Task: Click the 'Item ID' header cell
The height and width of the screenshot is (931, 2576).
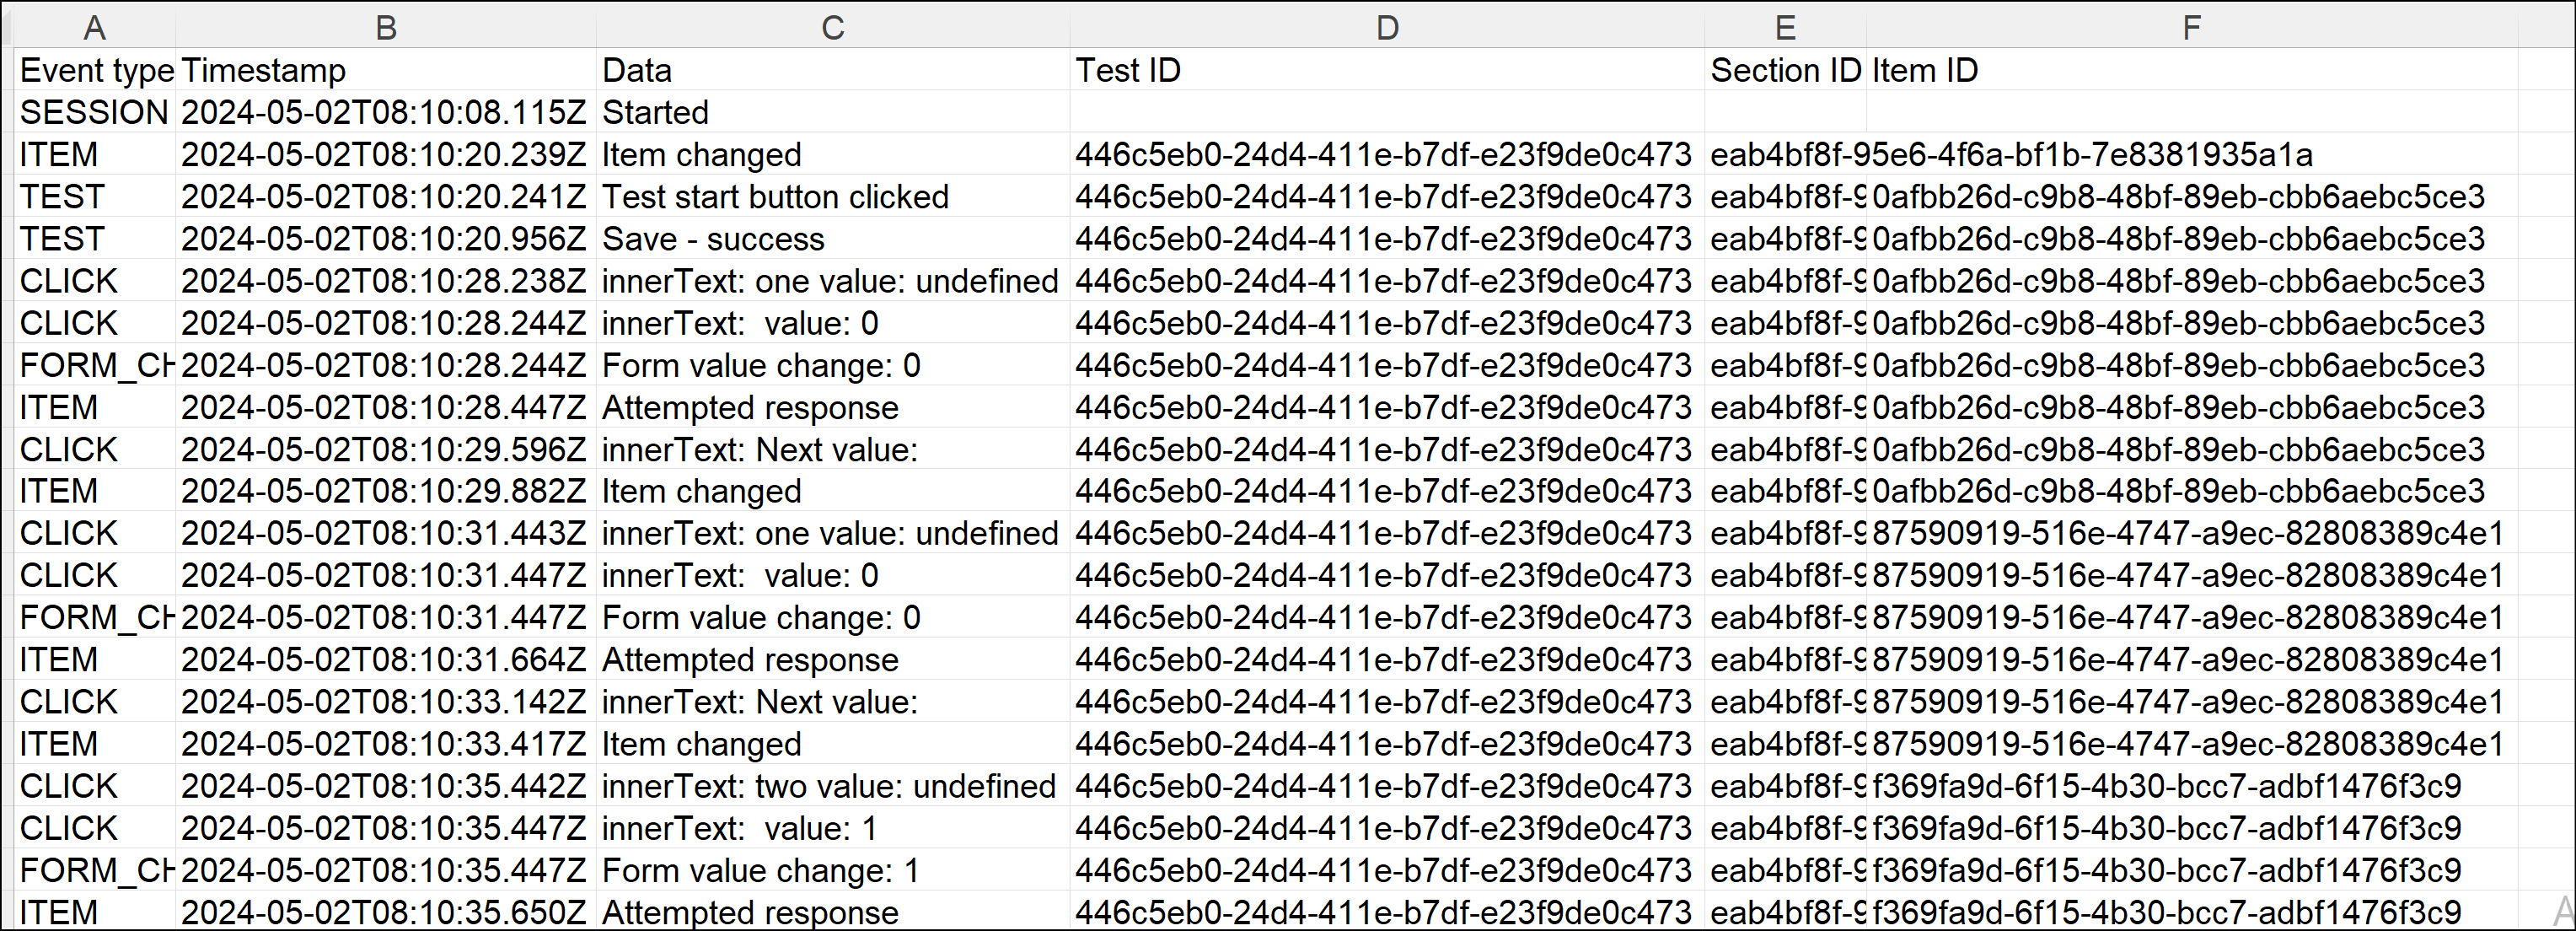Action: [x=2191, y=70]
